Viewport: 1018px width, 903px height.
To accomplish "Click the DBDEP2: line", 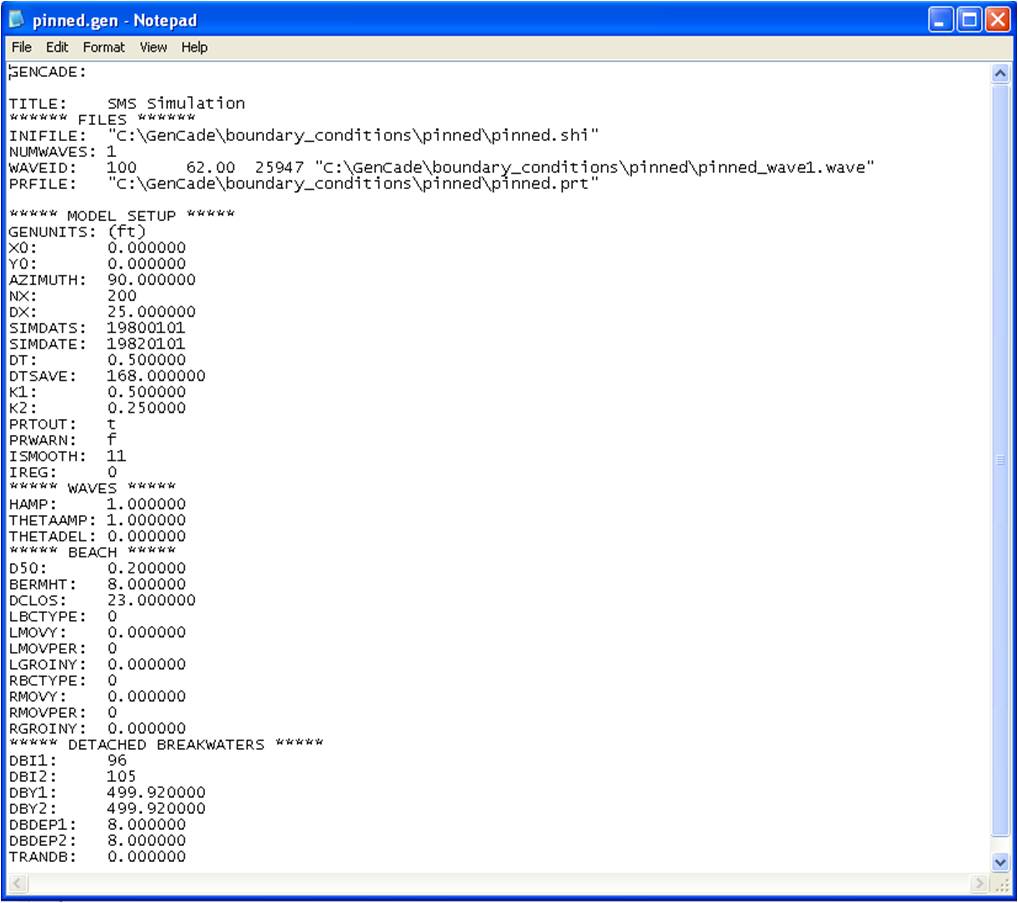I will pos(97,841).
